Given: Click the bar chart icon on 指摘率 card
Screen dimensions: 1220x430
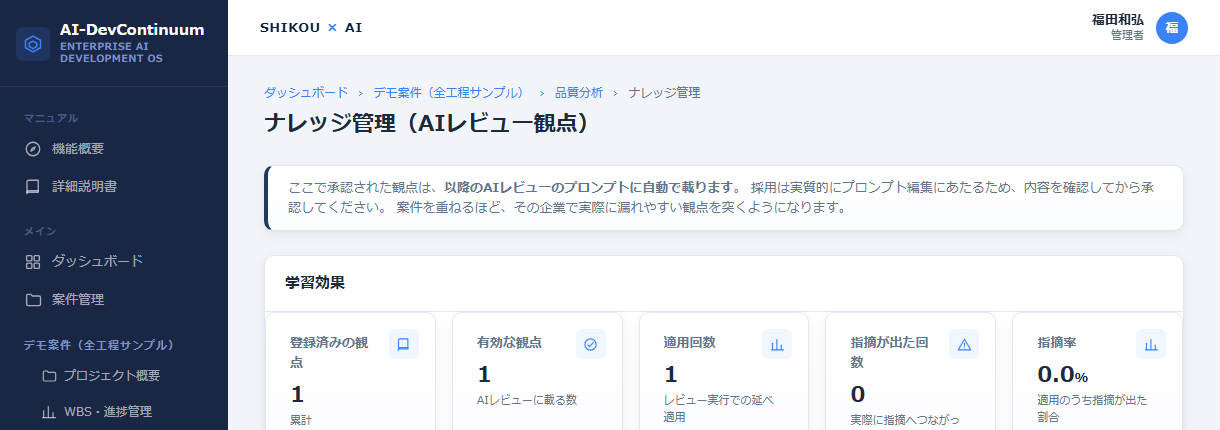Looking at the screenshot, I should point(1151,344).
